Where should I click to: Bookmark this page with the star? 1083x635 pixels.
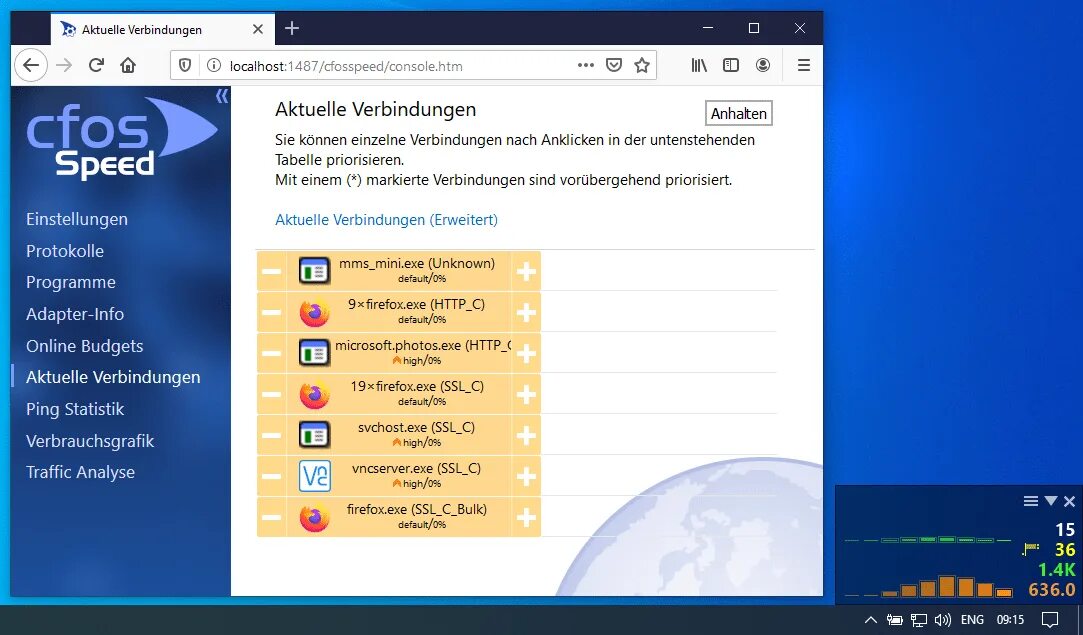(x=642, y=65)
